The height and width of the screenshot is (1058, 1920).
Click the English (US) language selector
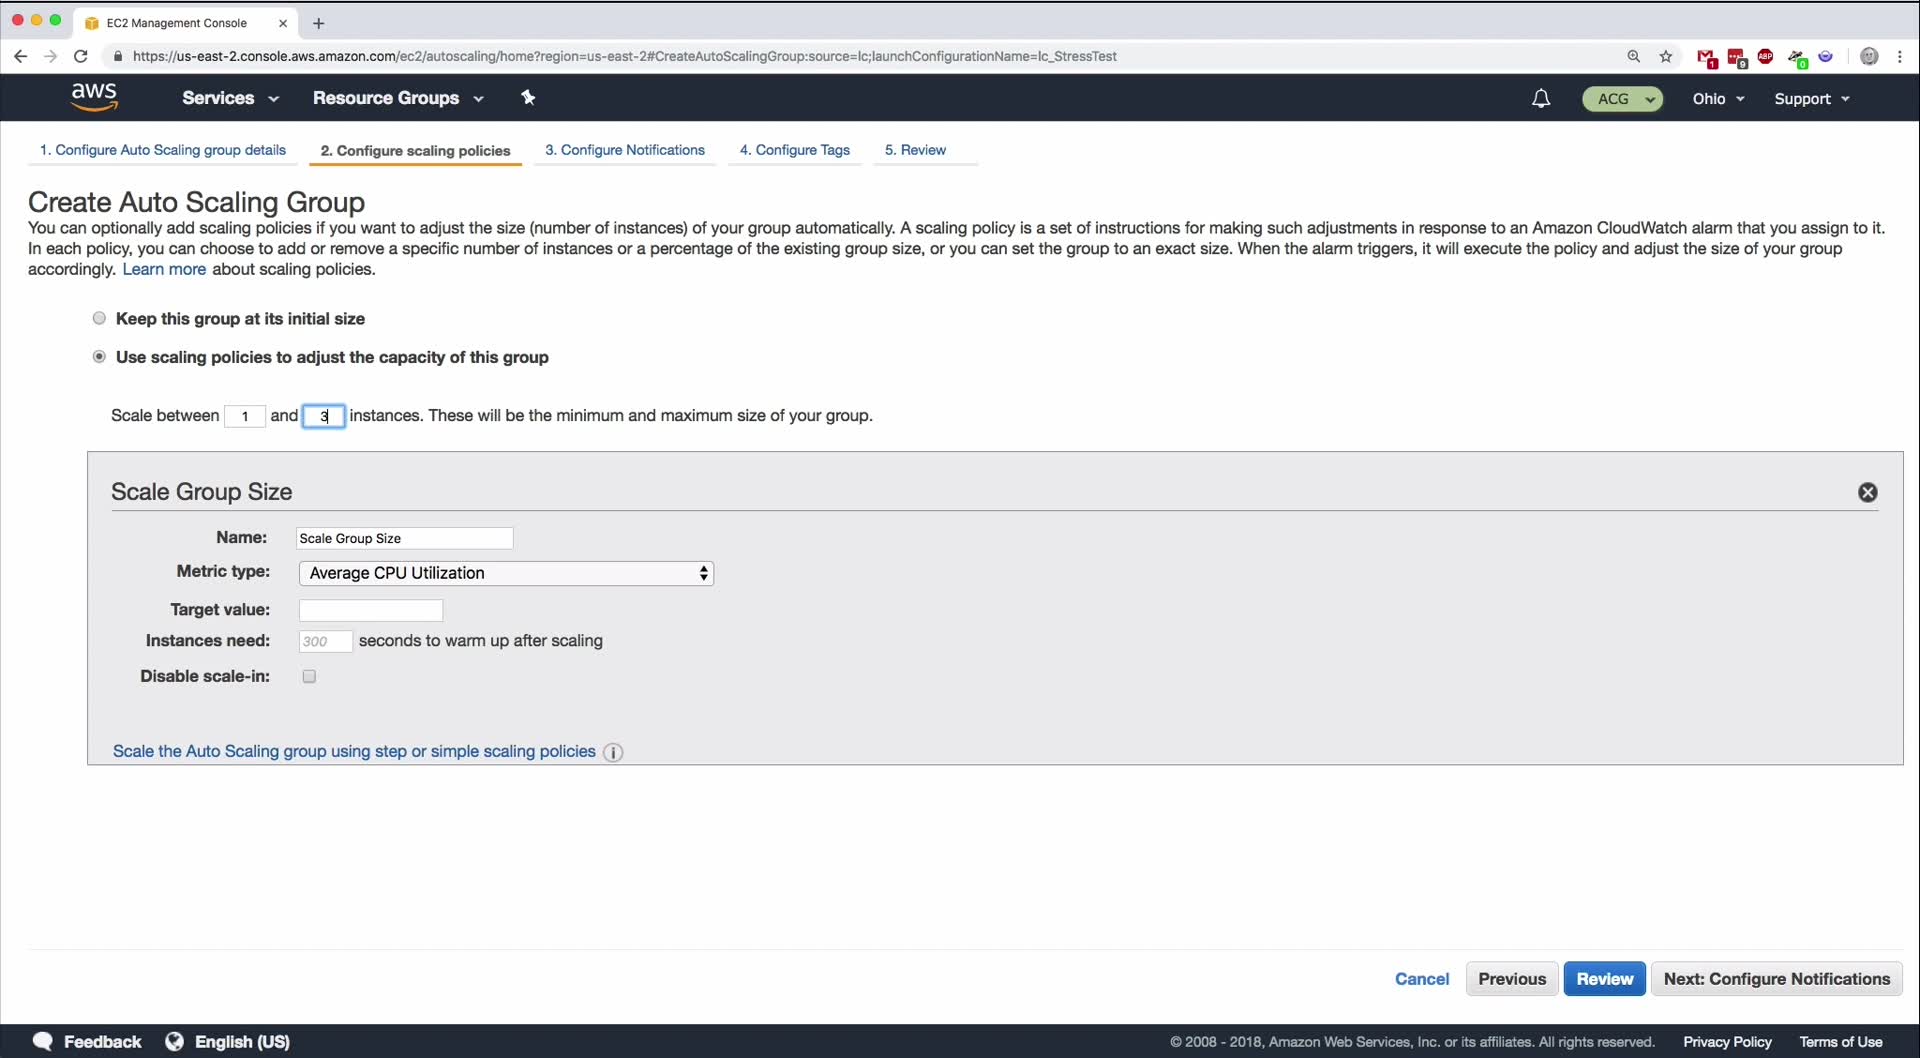(x=242, y=1041)
